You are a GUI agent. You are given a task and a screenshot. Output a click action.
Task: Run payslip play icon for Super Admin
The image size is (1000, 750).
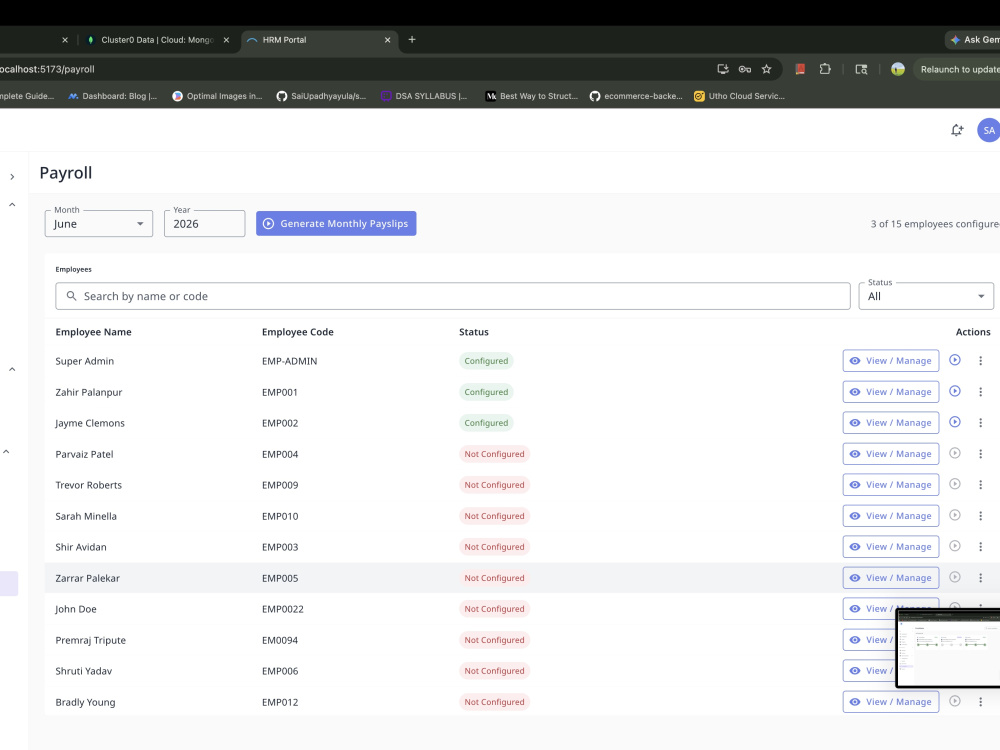click(955, 360)
